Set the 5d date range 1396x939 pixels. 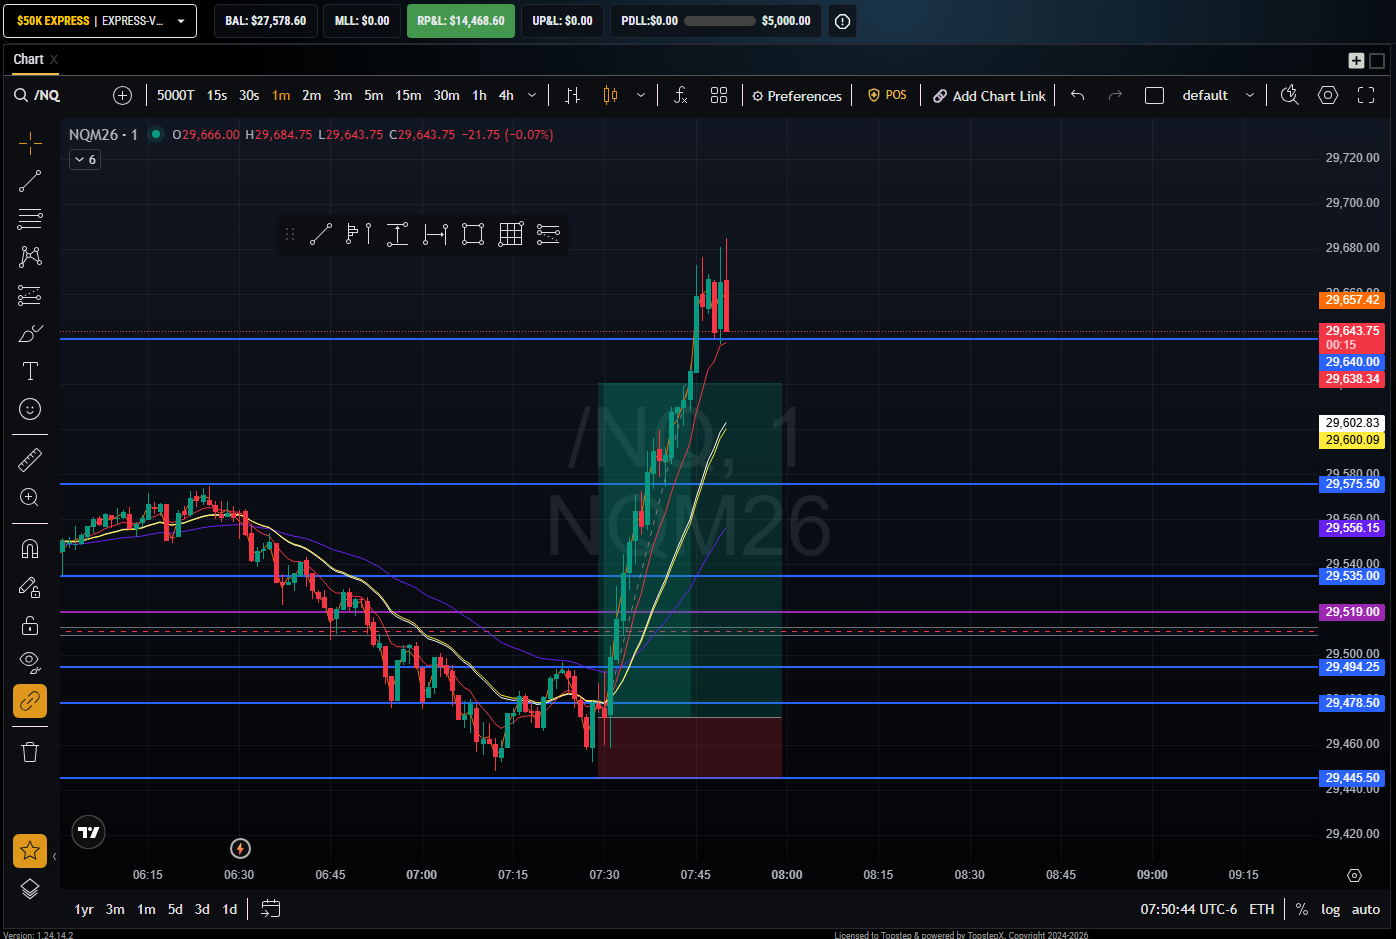(x=175, y=909)
